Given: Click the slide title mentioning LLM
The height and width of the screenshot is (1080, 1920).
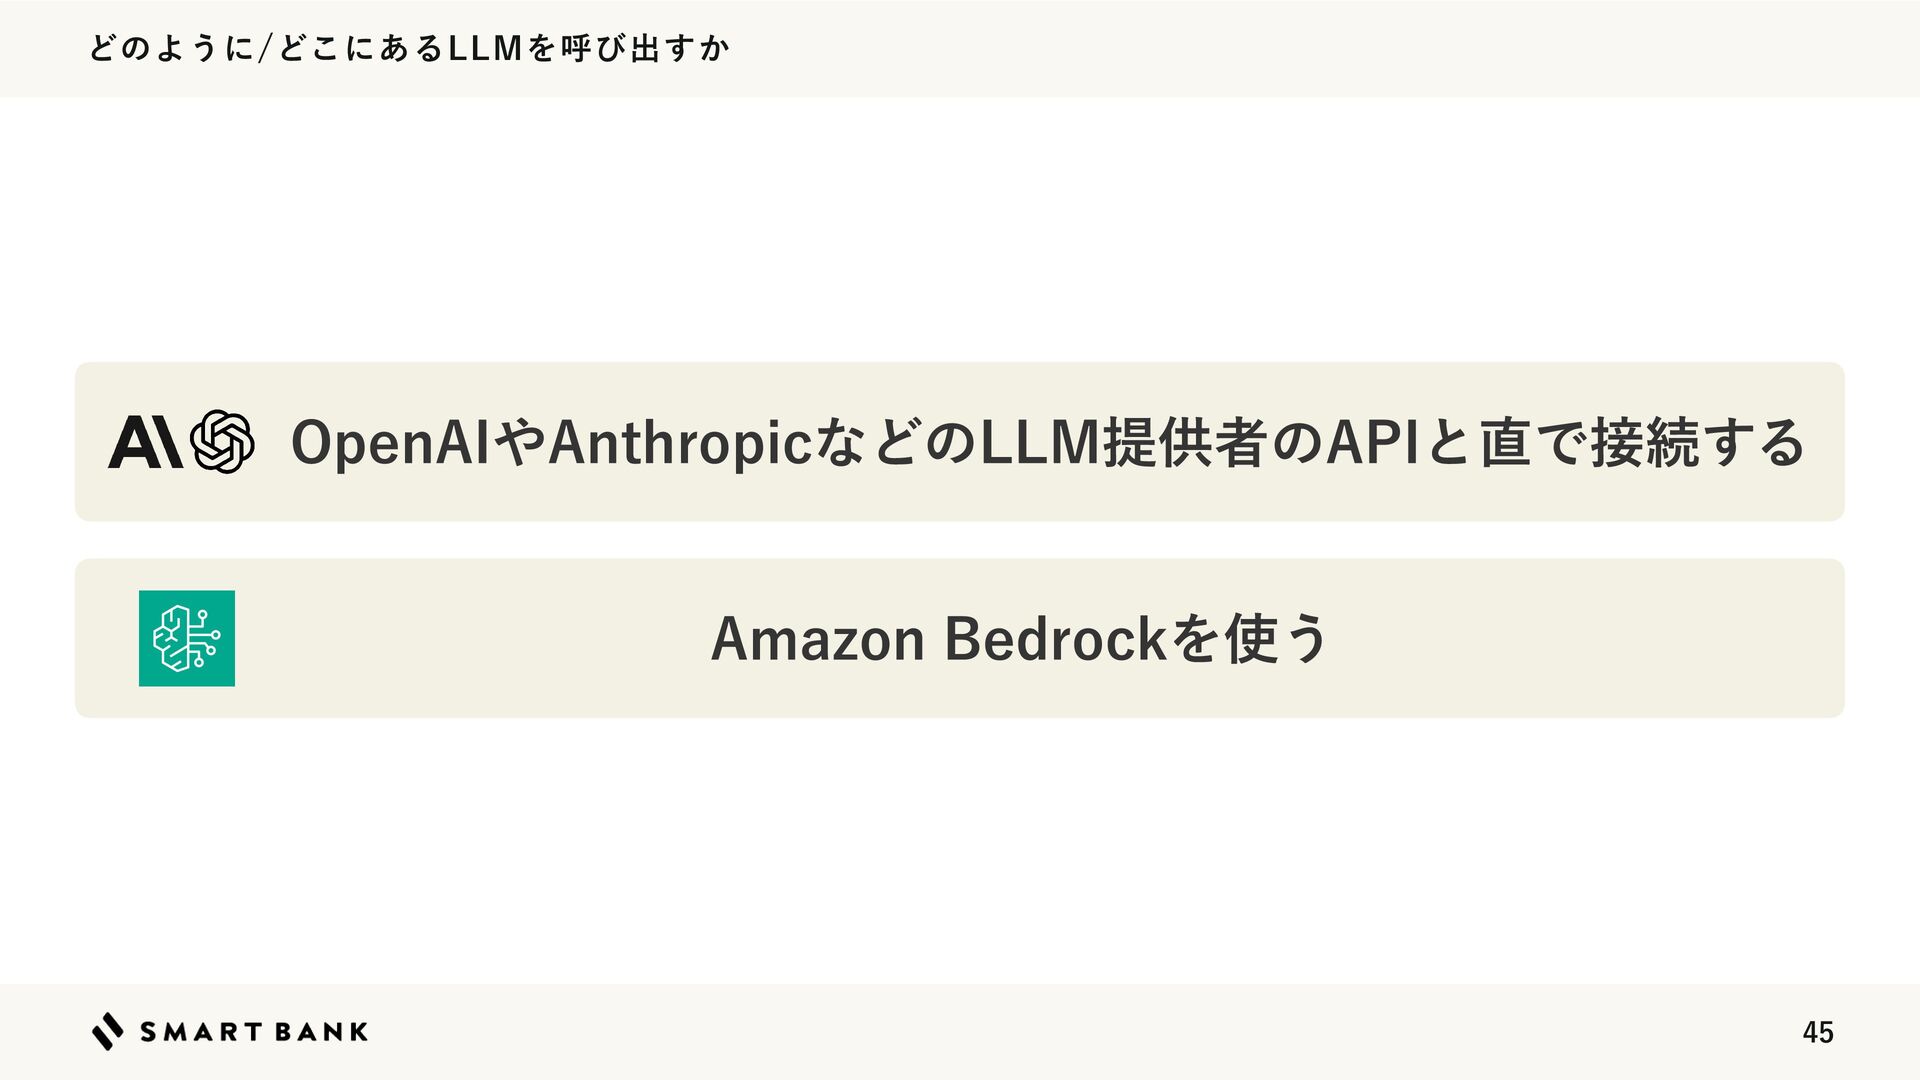Looking at the screenshot, I should click(410, 48).
